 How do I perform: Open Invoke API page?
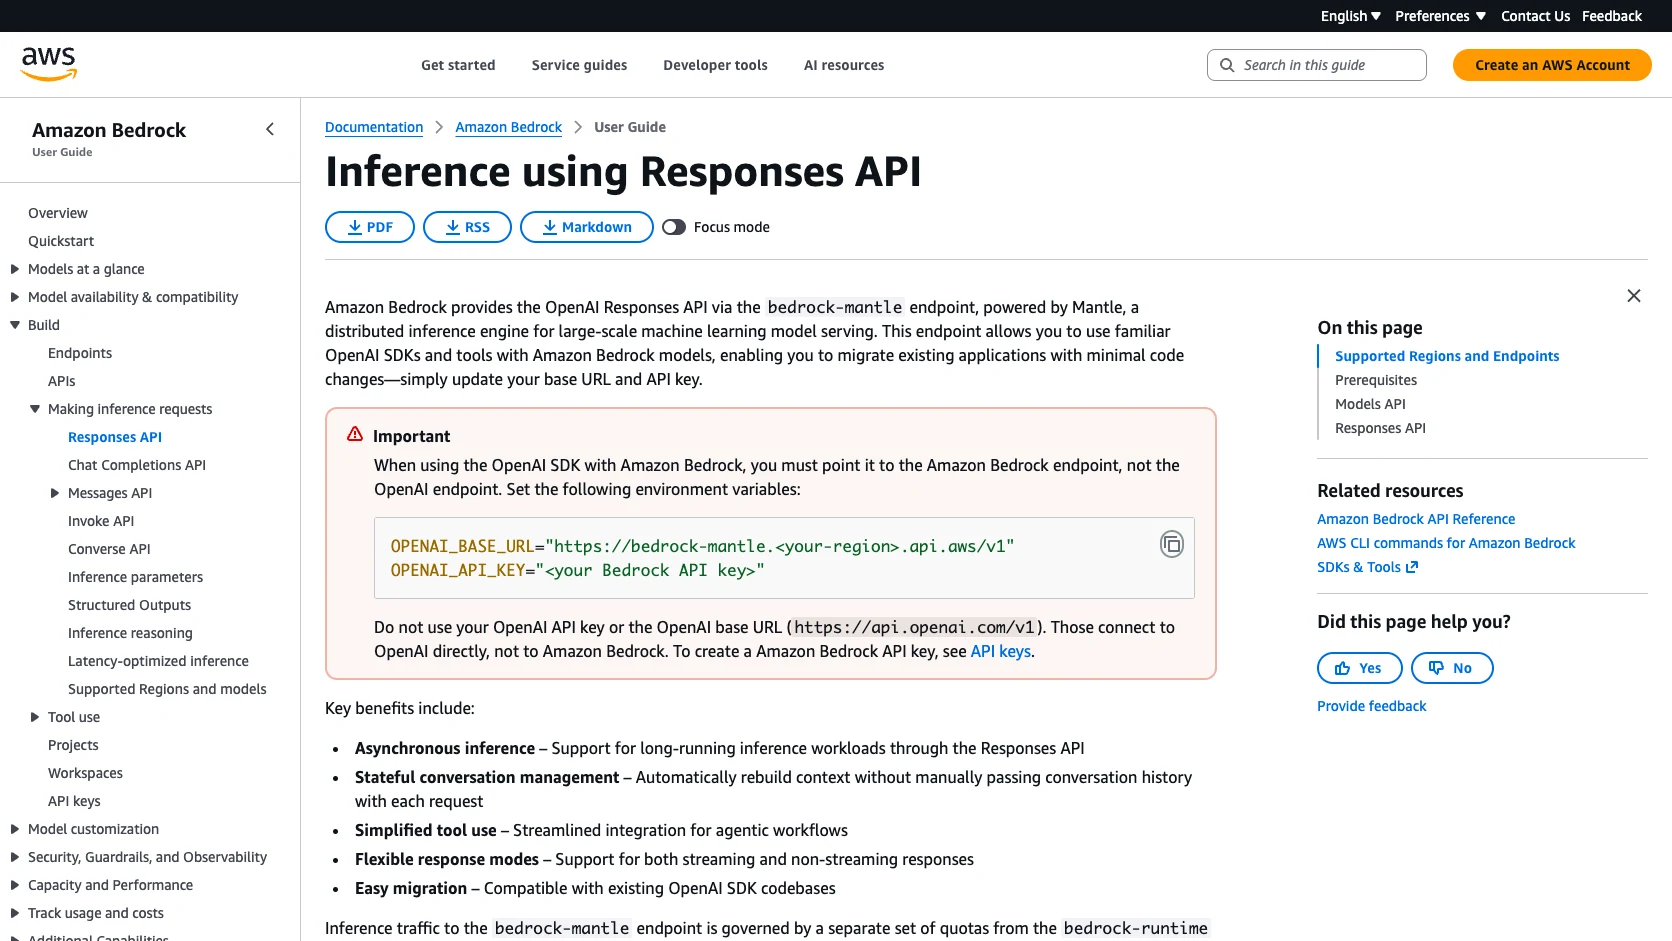[x=101, y=521]
